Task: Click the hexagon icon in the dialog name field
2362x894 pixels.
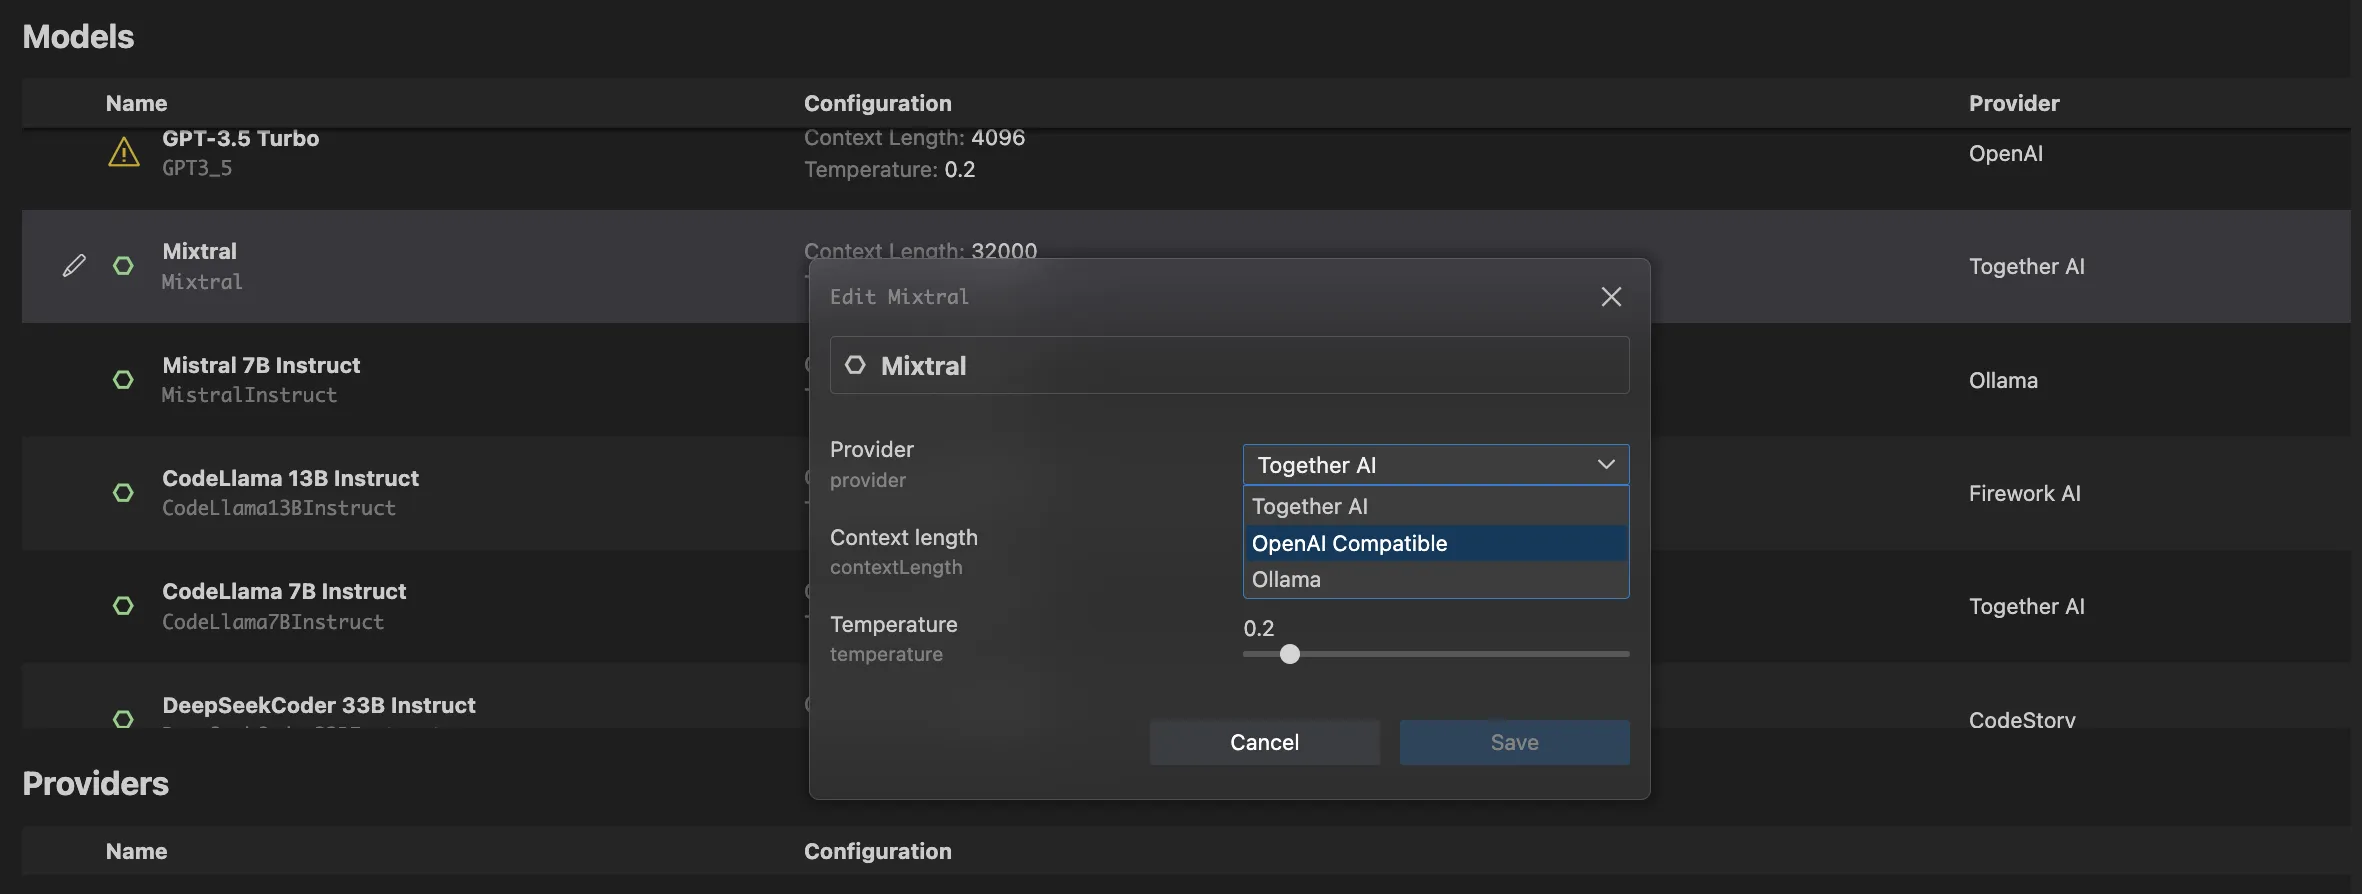Action: 855,365
